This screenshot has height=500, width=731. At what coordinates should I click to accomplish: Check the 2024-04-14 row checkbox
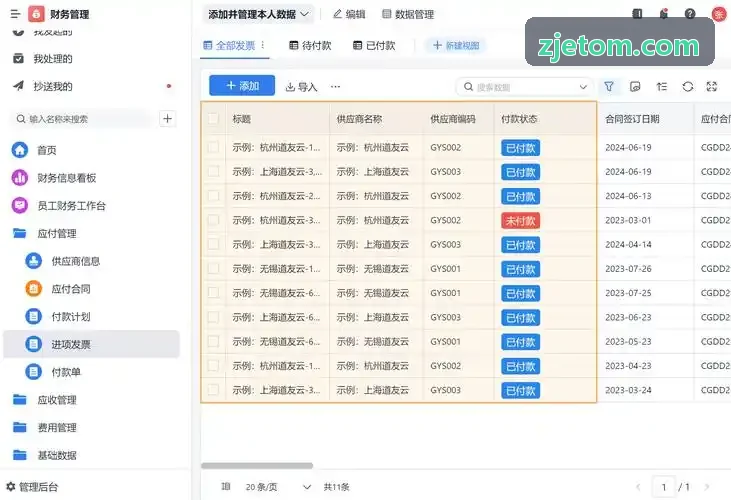pyautogui.click(x=213, y=244)
